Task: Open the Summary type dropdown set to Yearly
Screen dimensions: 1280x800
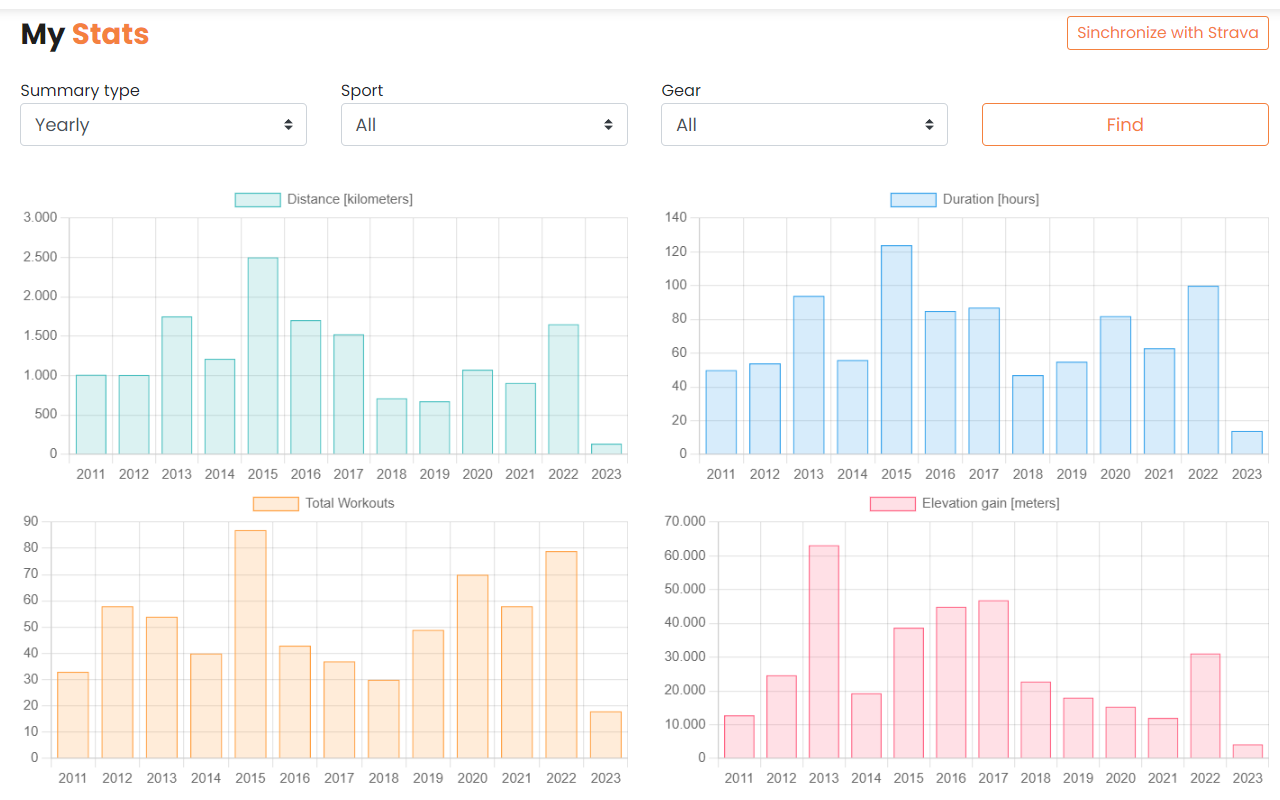Action: (x=163, y=125)
